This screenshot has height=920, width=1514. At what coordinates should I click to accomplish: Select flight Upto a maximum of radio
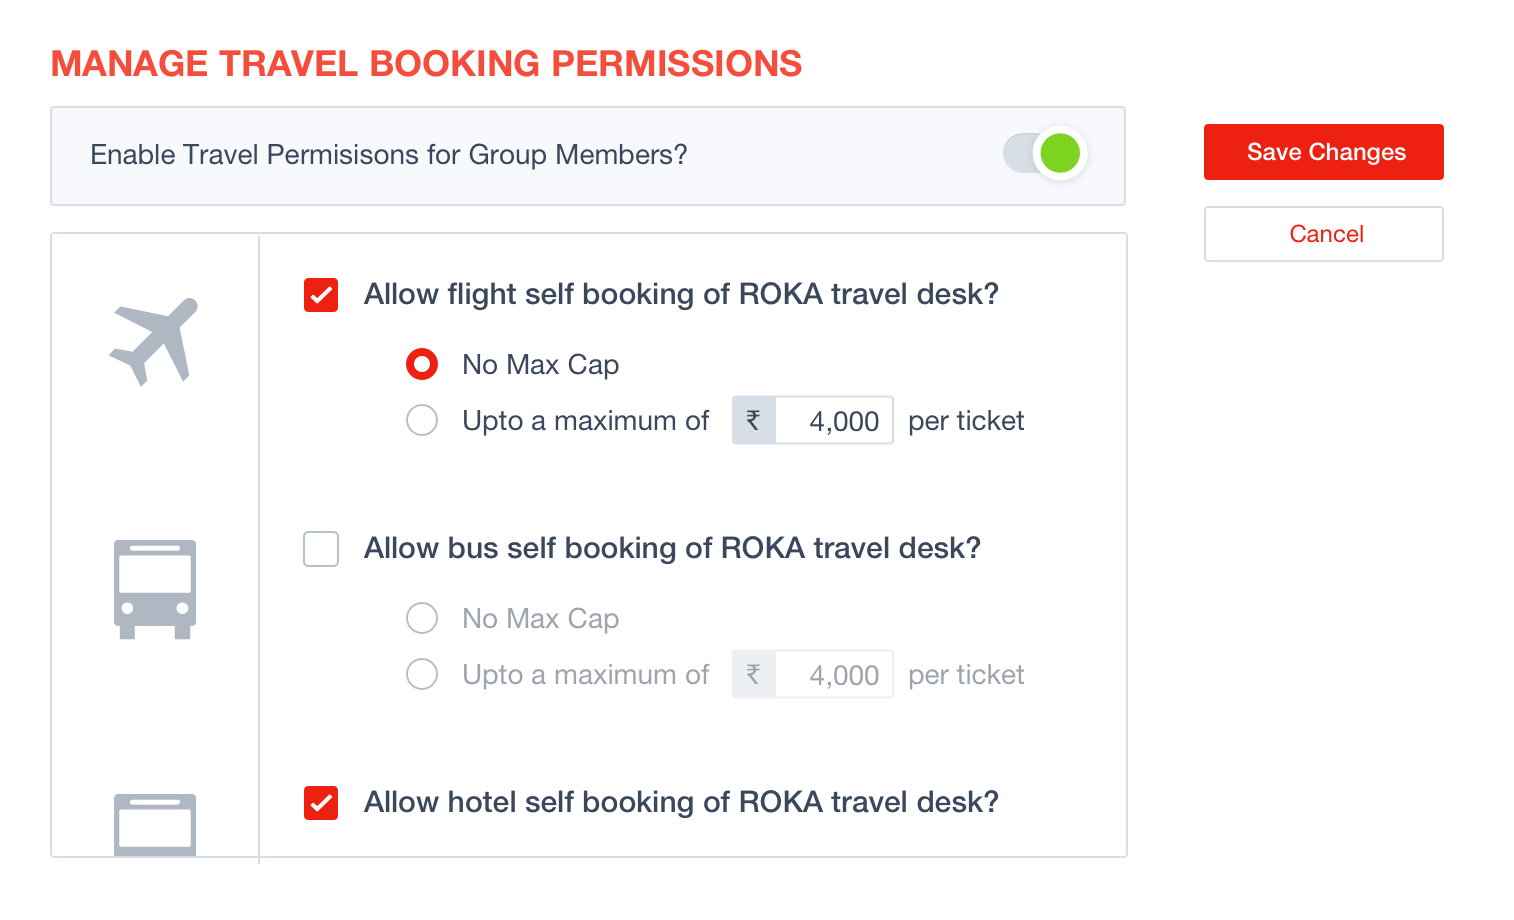point(422,420)
